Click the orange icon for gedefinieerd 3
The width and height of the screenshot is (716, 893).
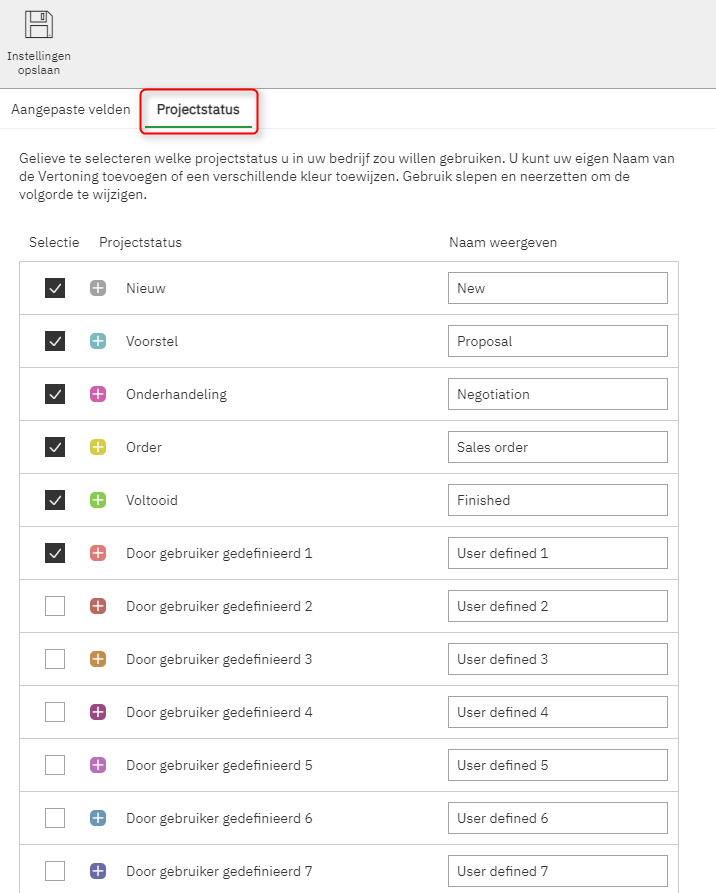pyautogui.click(x=98, y=659)
